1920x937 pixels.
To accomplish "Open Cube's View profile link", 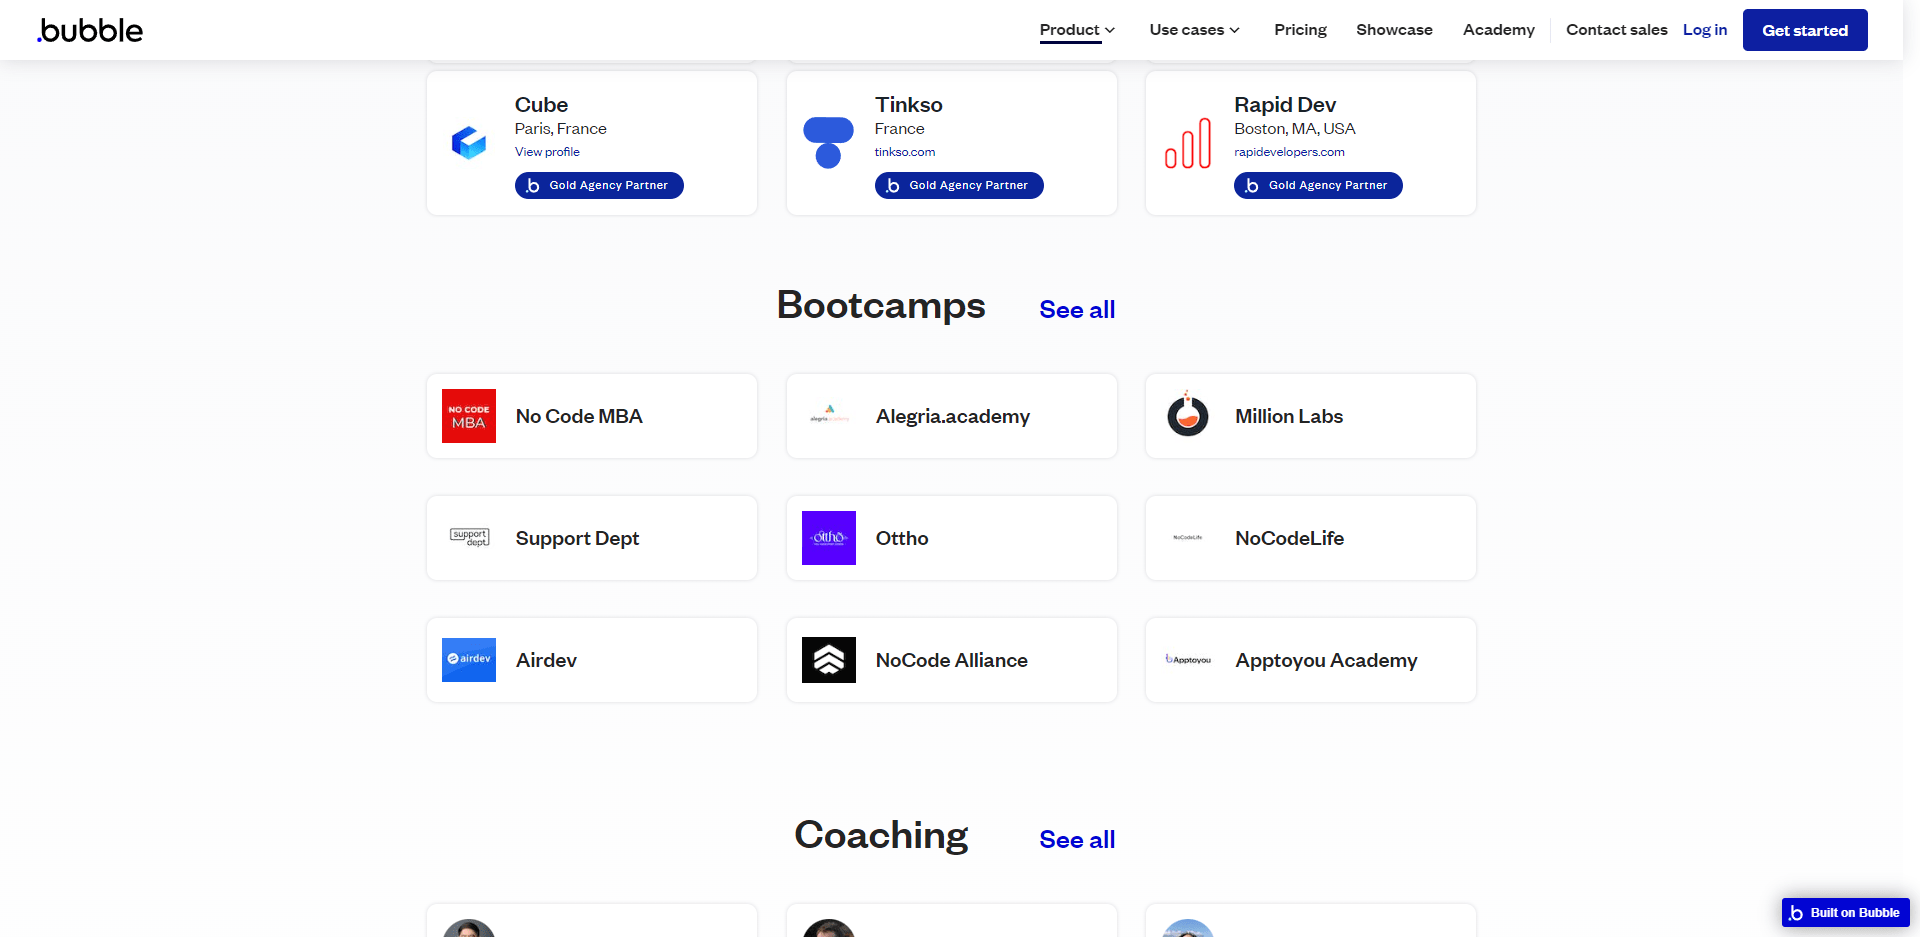I will pos(547,152).
